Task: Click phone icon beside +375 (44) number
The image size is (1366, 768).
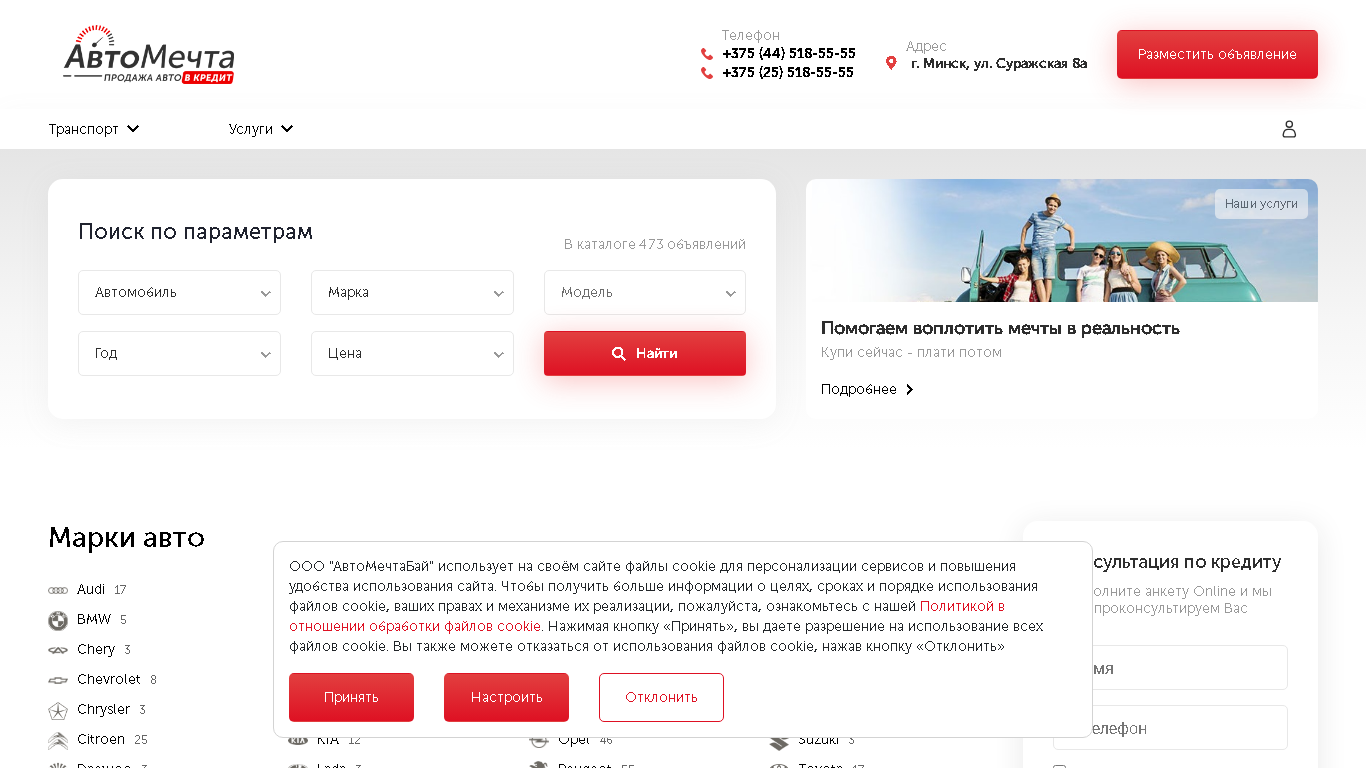Action: [x=707, y=54]
